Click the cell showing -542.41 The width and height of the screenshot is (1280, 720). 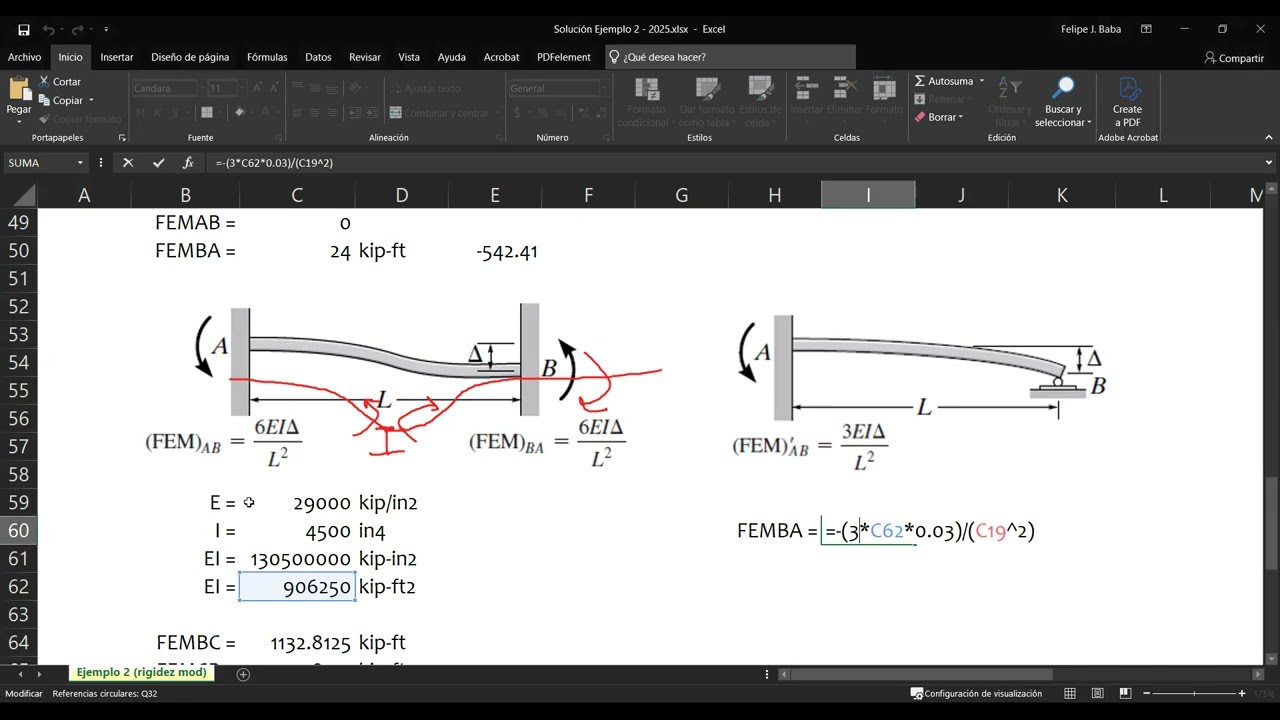(495, 251)
